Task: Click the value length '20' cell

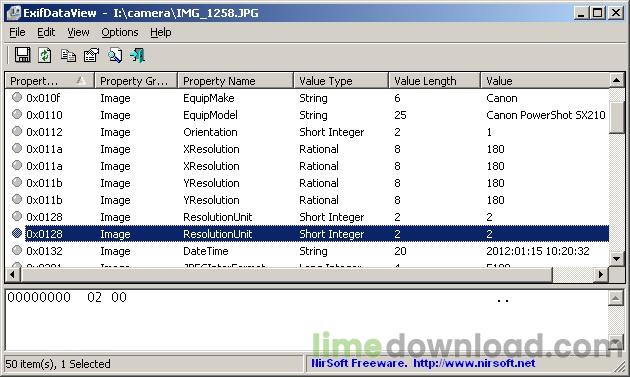Action: [x=400, y=251]
